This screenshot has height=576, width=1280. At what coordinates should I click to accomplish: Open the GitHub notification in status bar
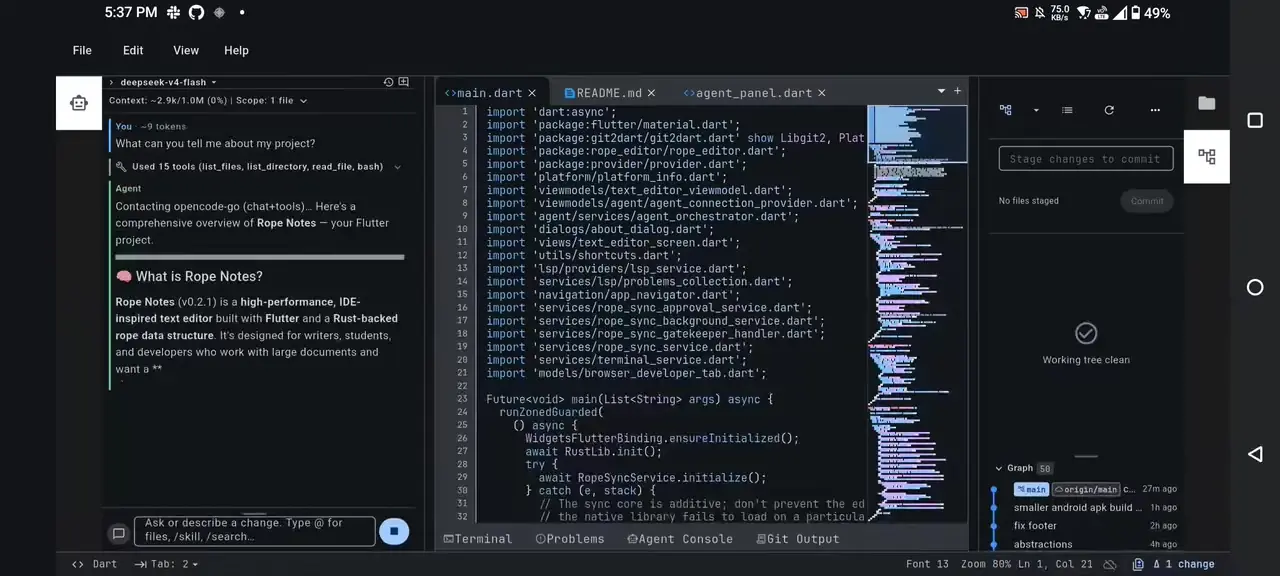point(196,13)
